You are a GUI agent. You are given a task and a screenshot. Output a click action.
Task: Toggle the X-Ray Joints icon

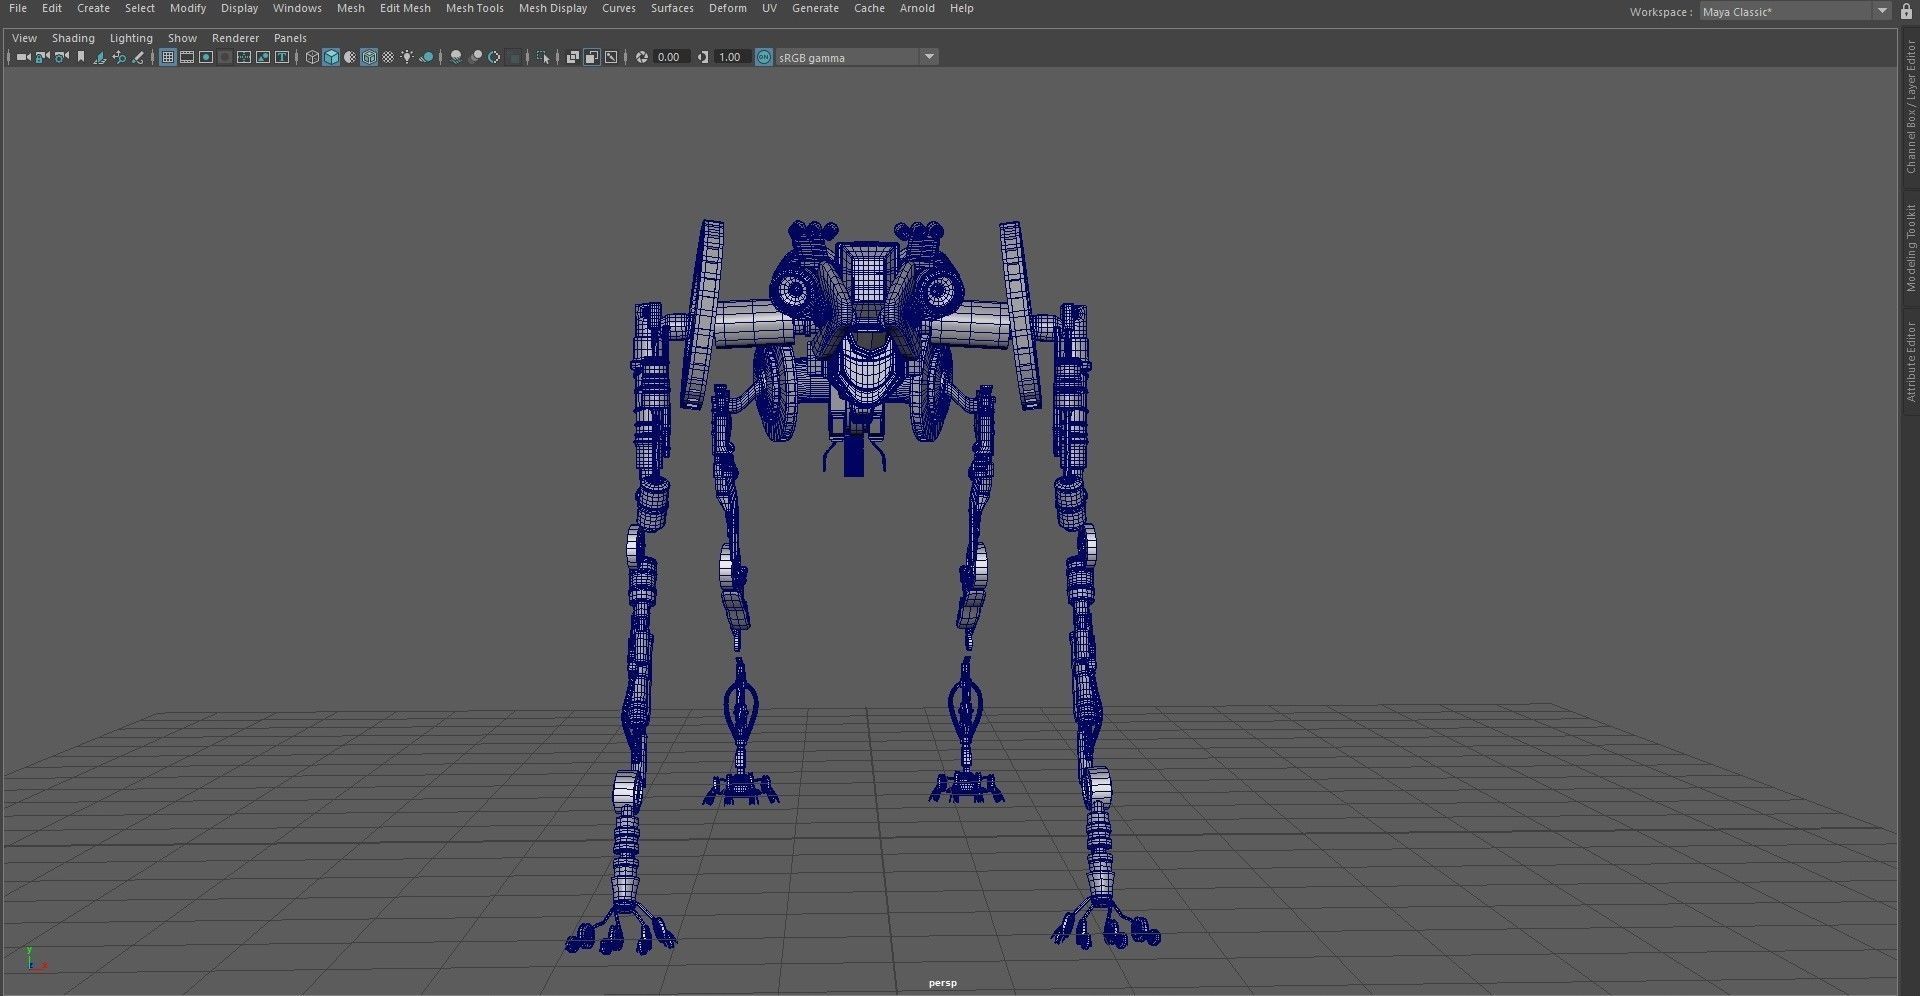point(611,57)
